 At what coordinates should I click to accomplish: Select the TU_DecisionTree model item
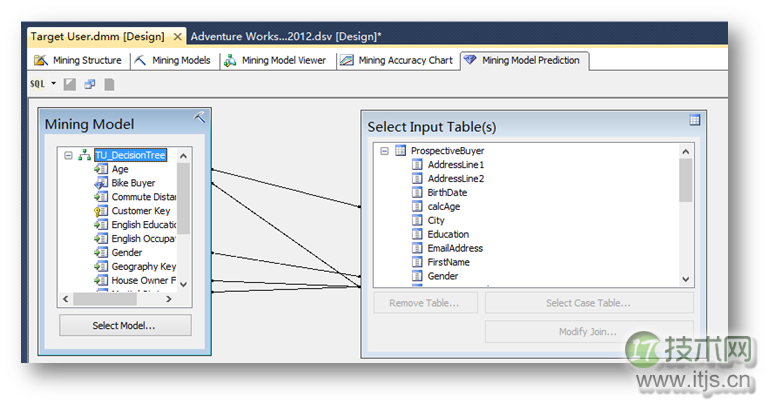131,155
